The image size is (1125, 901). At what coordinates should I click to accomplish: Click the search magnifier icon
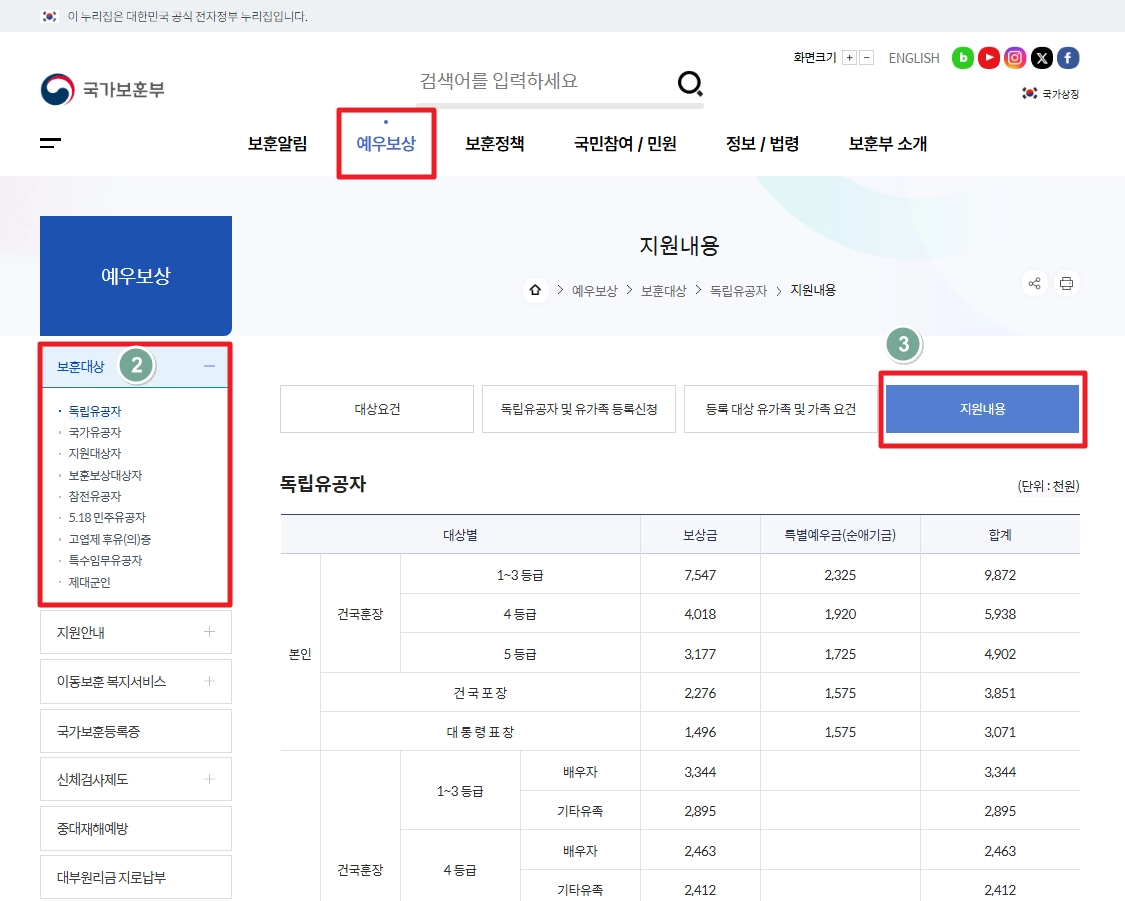tap(689, 85)
